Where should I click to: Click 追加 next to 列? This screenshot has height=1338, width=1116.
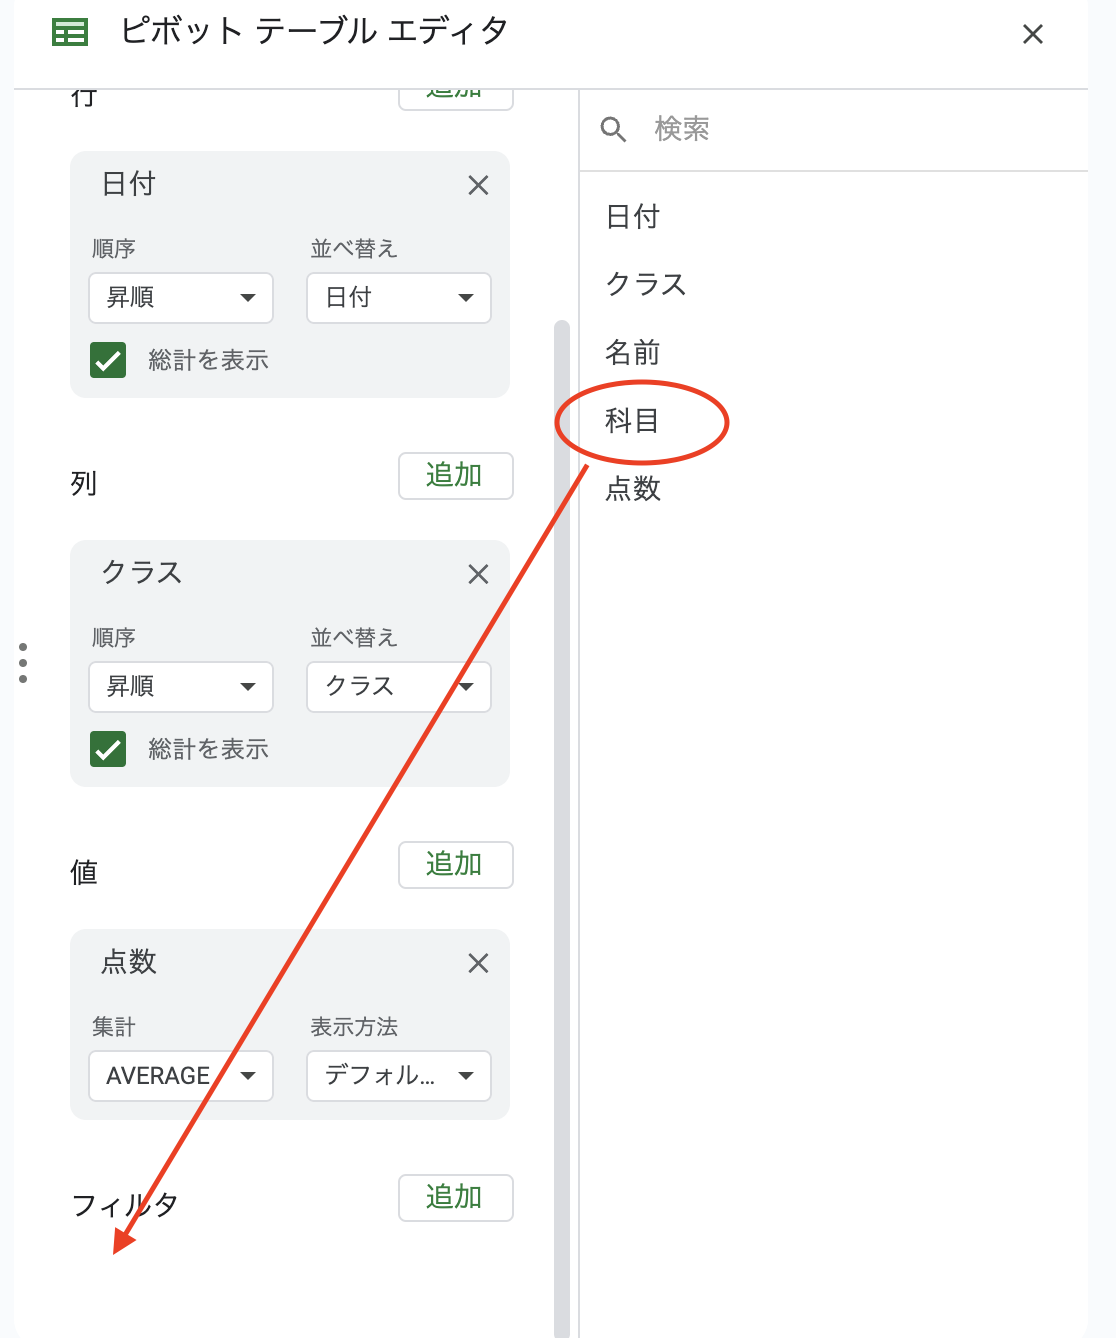455,476
